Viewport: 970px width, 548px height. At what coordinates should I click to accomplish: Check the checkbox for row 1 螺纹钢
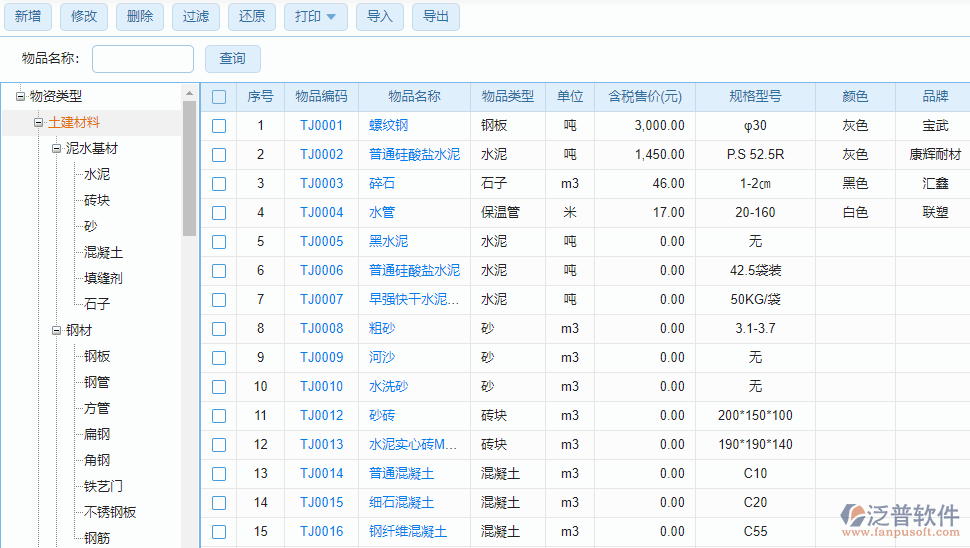click(219, 126)
